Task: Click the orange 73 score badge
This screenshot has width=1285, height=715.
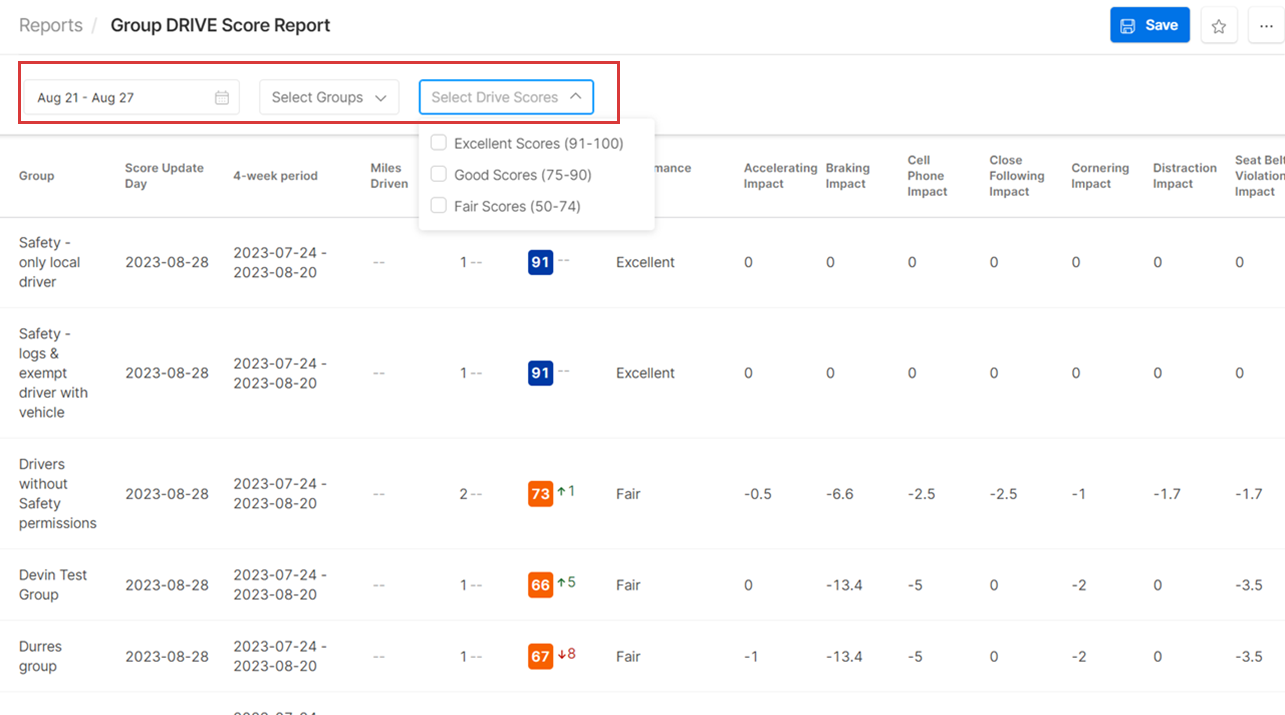Action: [x=540, y=494]
